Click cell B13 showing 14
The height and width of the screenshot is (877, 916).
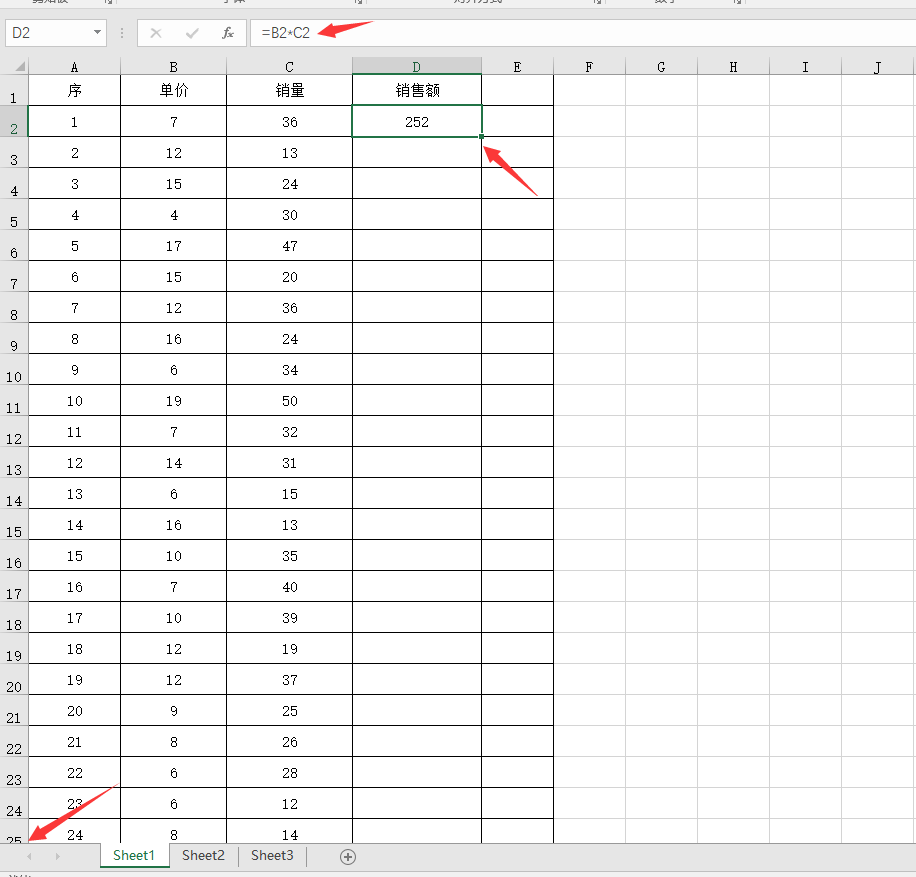point(174,462)
